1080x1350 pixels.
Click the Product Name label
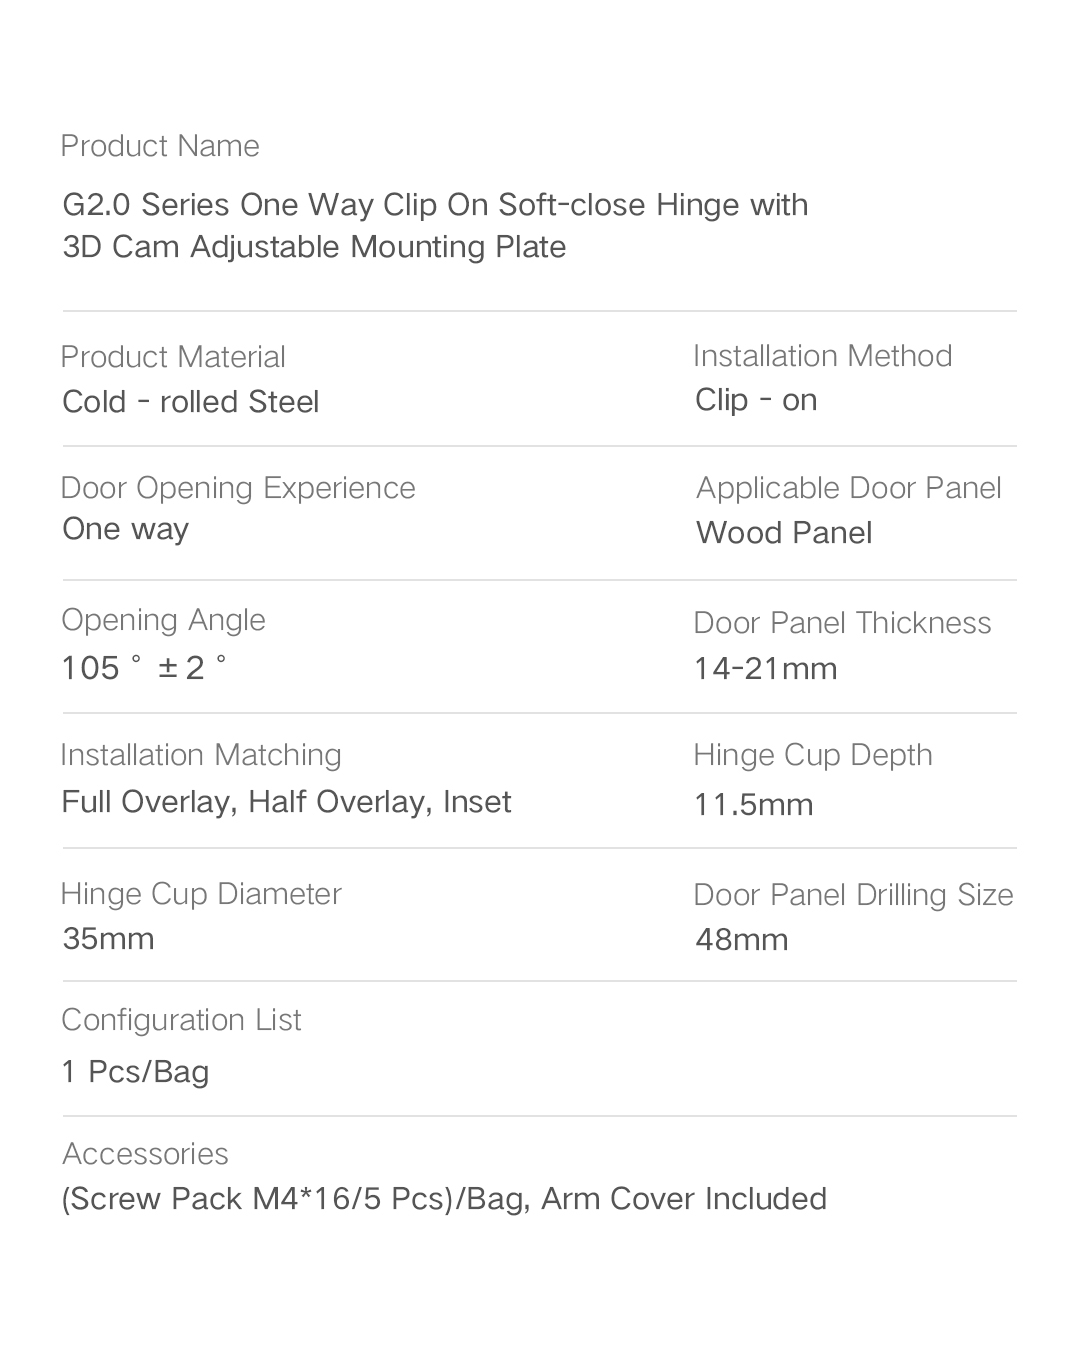click(x=160, y=146)
